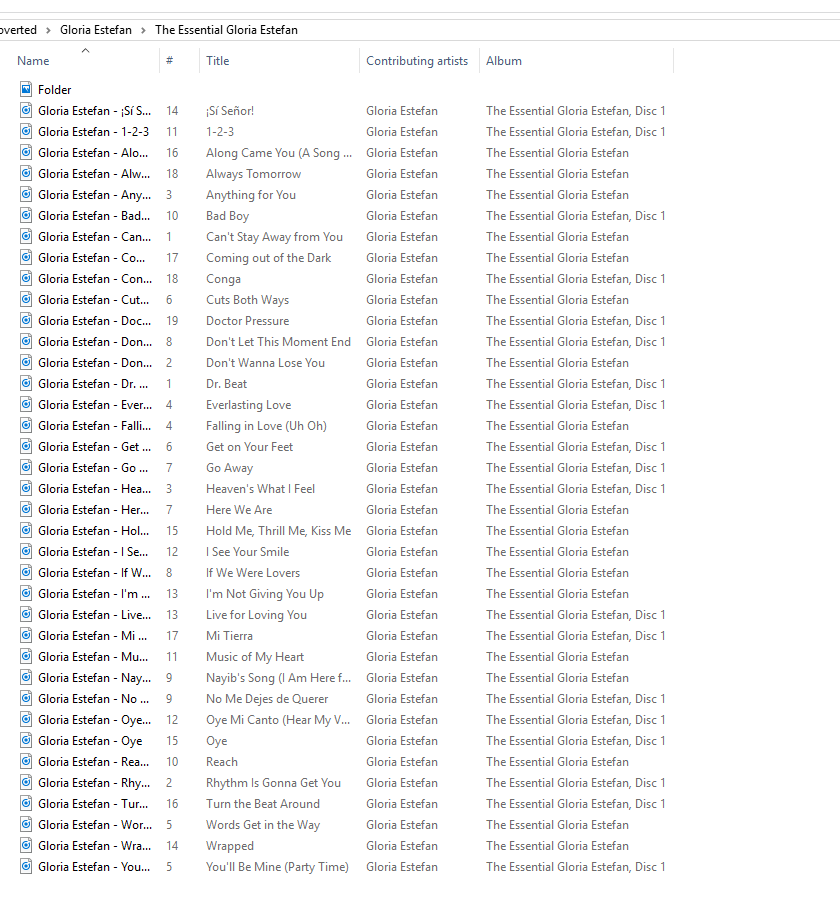Screen dimensions: 840x924
Task: Click file name Gloria Estefan - Tur...
Action: [x=93, y=804]
